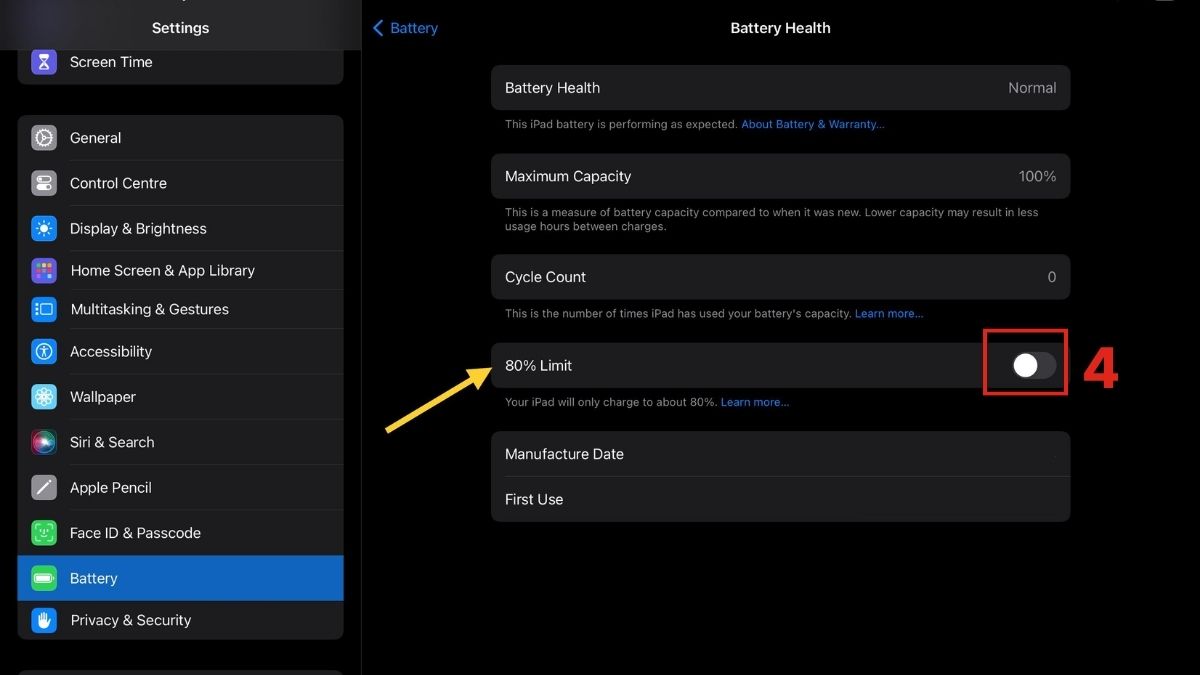Open About Battery & Warranty link
The width and height of the screenshot is (1200, 675).
[x=813, y=124]
